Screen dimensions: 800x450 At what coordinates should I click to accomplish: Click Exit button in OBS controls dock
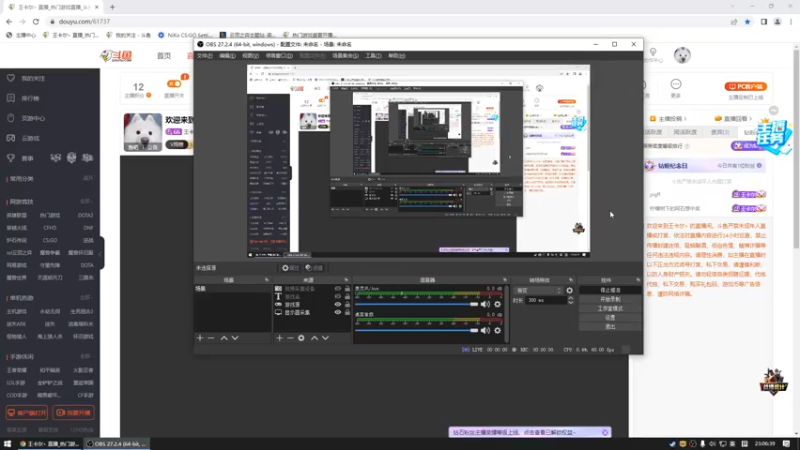(610, 327)
